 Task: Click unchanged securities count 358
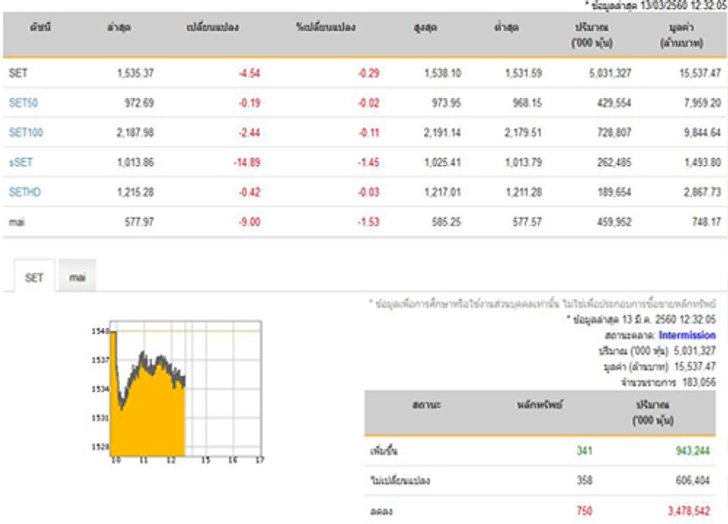click(x=585, y=479)
